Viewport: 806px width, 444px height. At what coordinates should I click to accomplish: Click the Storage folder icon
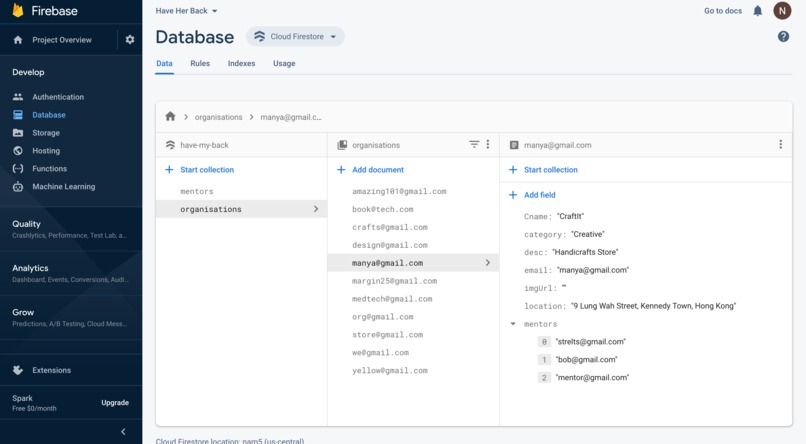tap(18, 133)
